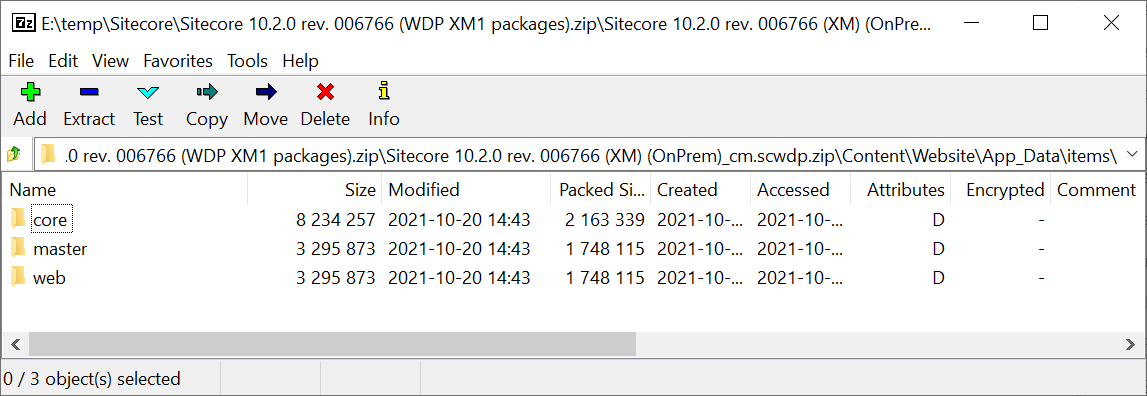
Task: Expand the address path dropdown arrow
Action: pyautogui.click(x=1133, y=154)
